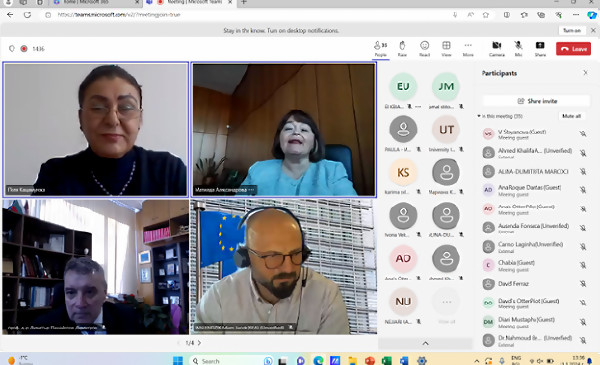Open the React emoji menu
This screenshot has width=600, height=365.
point(424,49)
